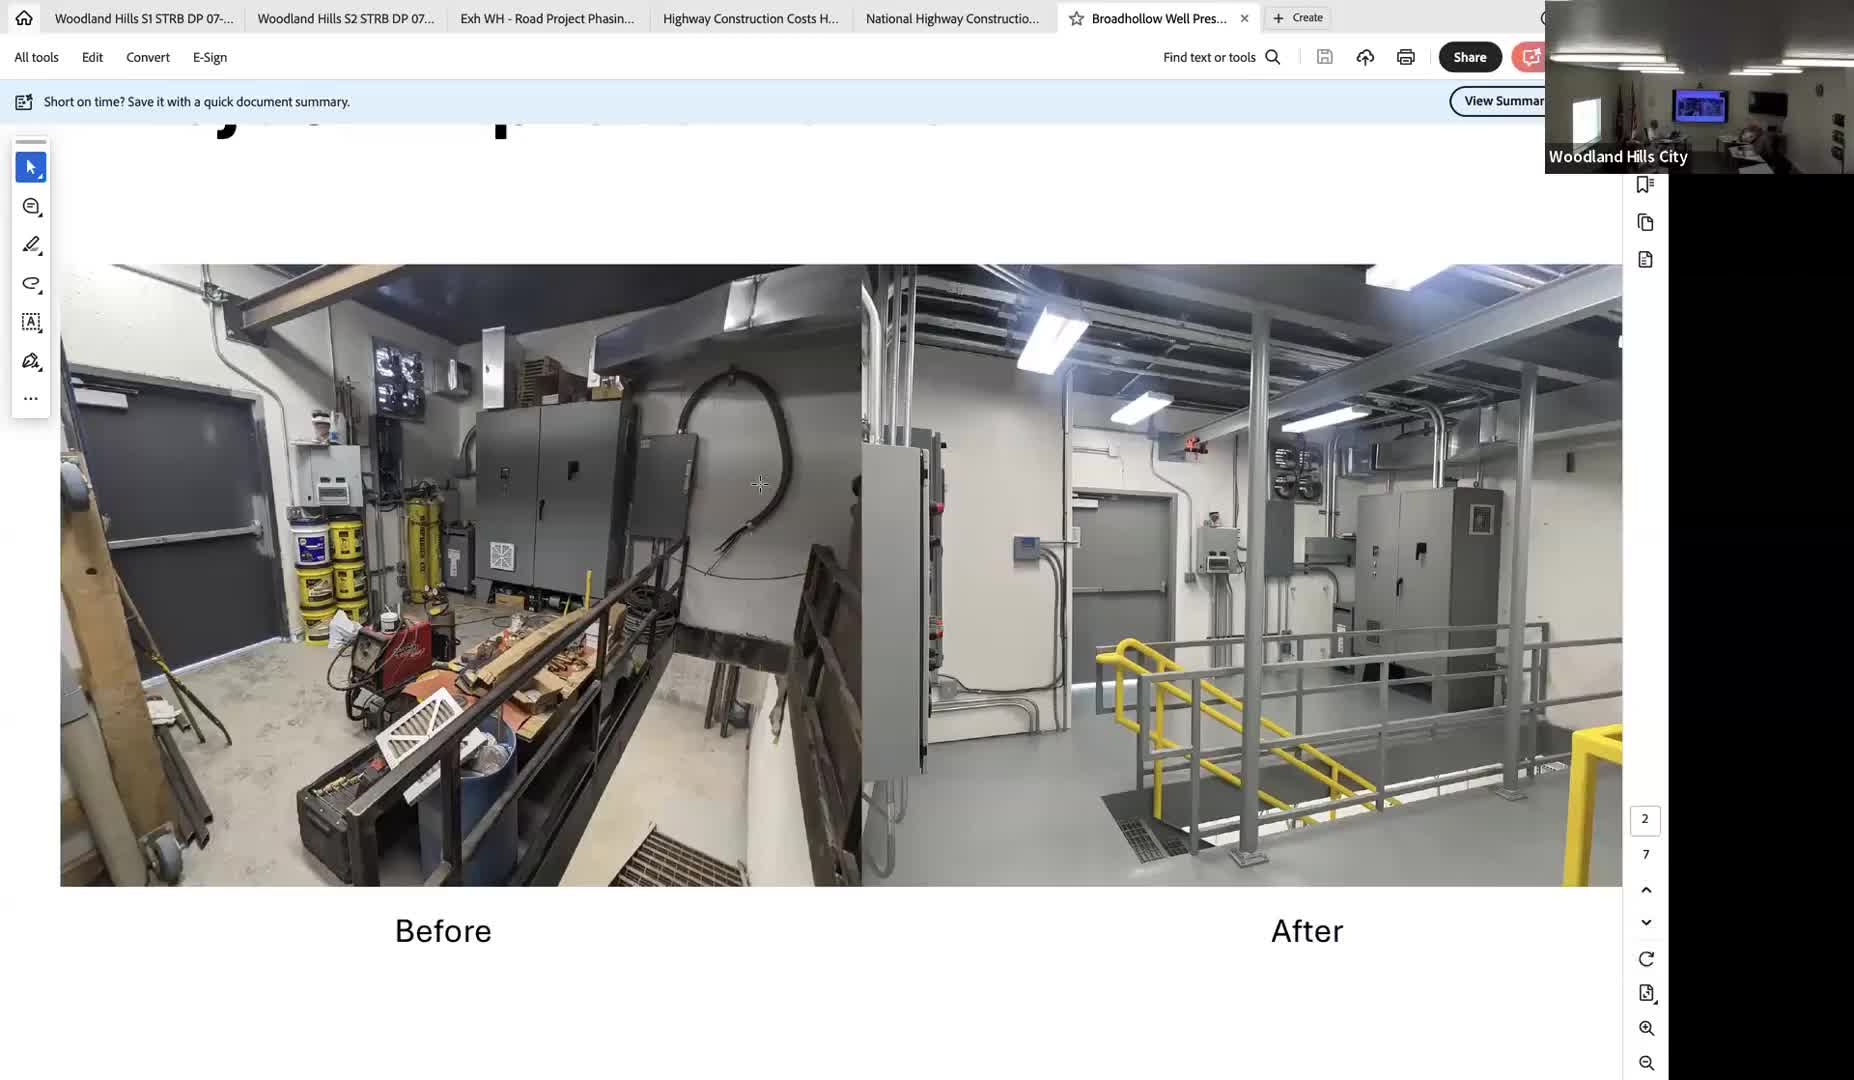Close the Broadhollow Well tab
Screen dimensions: 1854x1080
1244,18
